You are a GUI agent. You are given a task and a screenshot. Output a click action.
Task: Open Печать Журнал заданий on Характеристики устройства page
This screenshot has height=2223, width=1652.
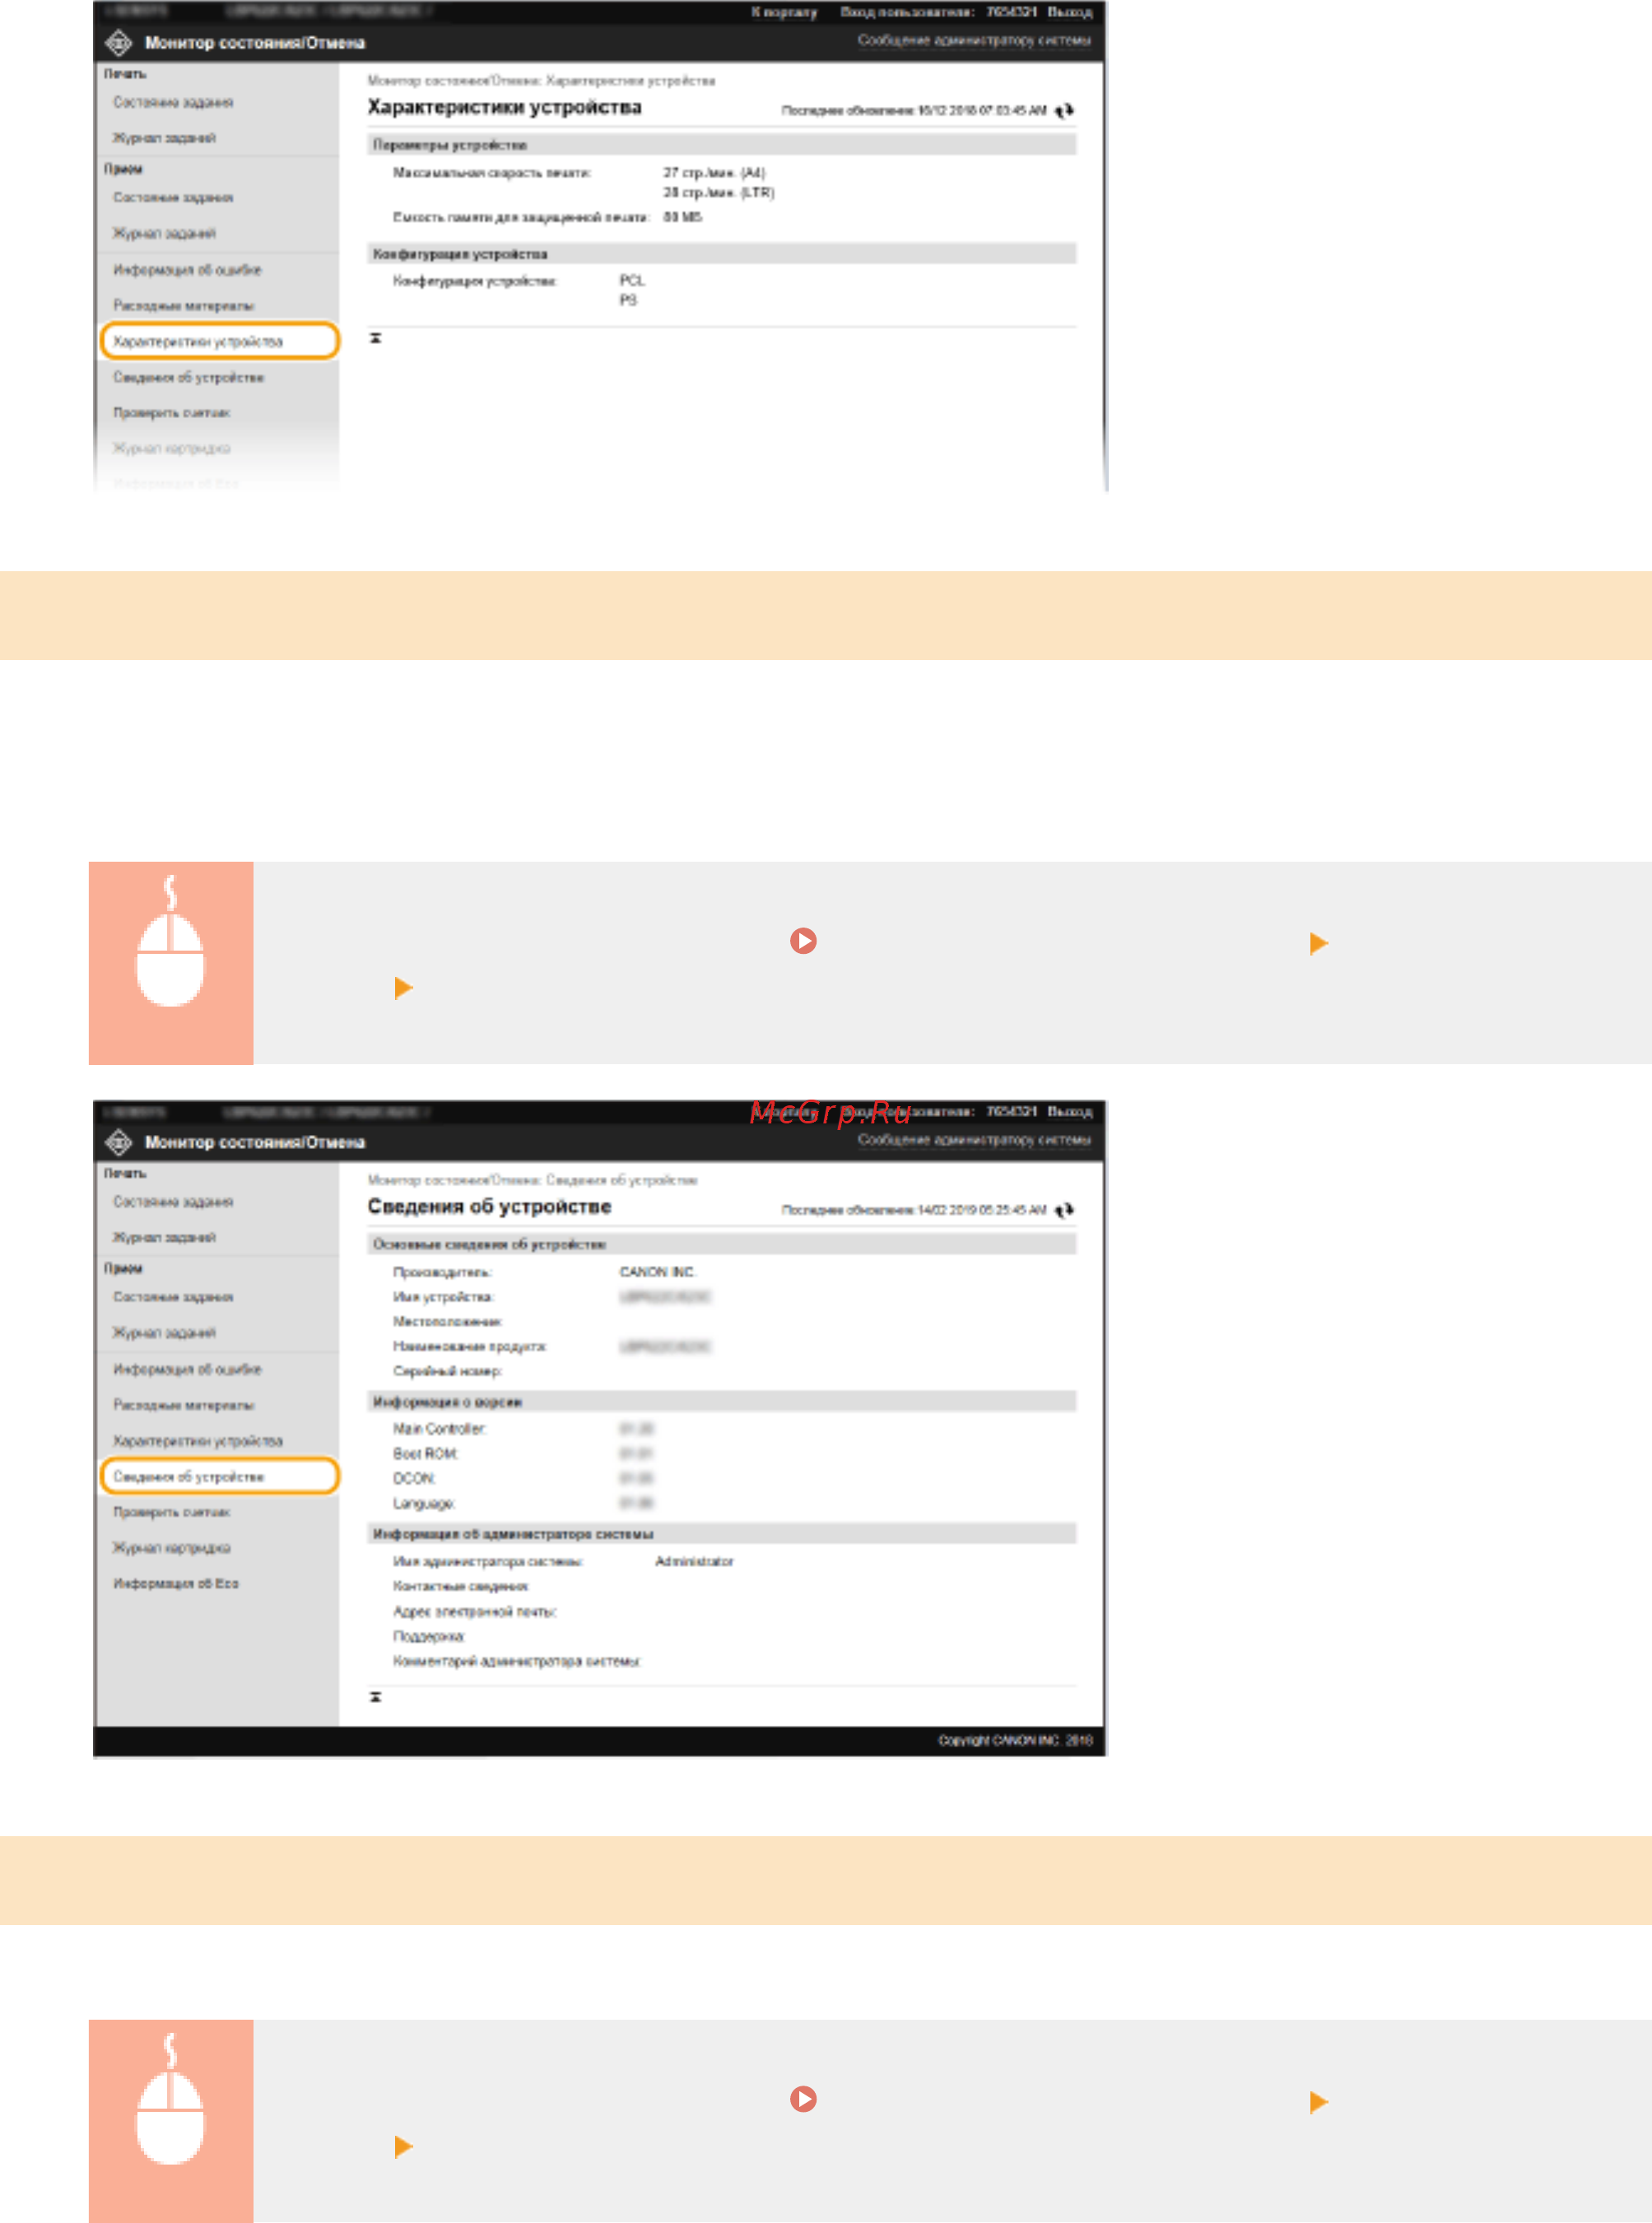[x=164, y=138]
